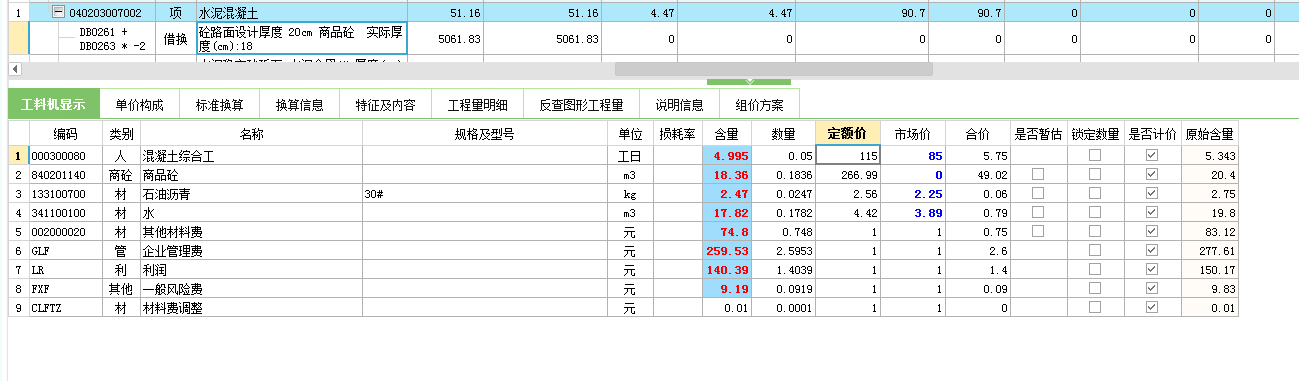Switch to the 单价构成 tab

(x=139, y=105)
